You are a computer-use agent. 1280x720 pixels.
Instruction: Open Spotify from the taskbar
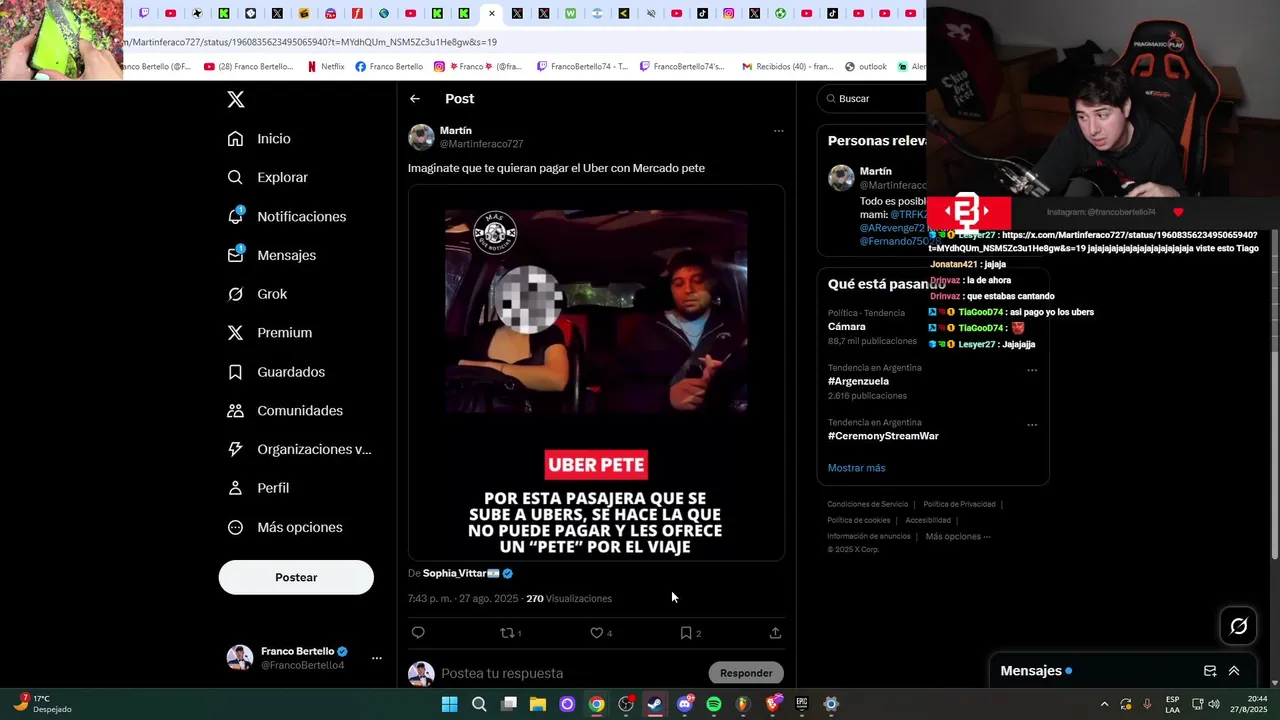[714, 704]
